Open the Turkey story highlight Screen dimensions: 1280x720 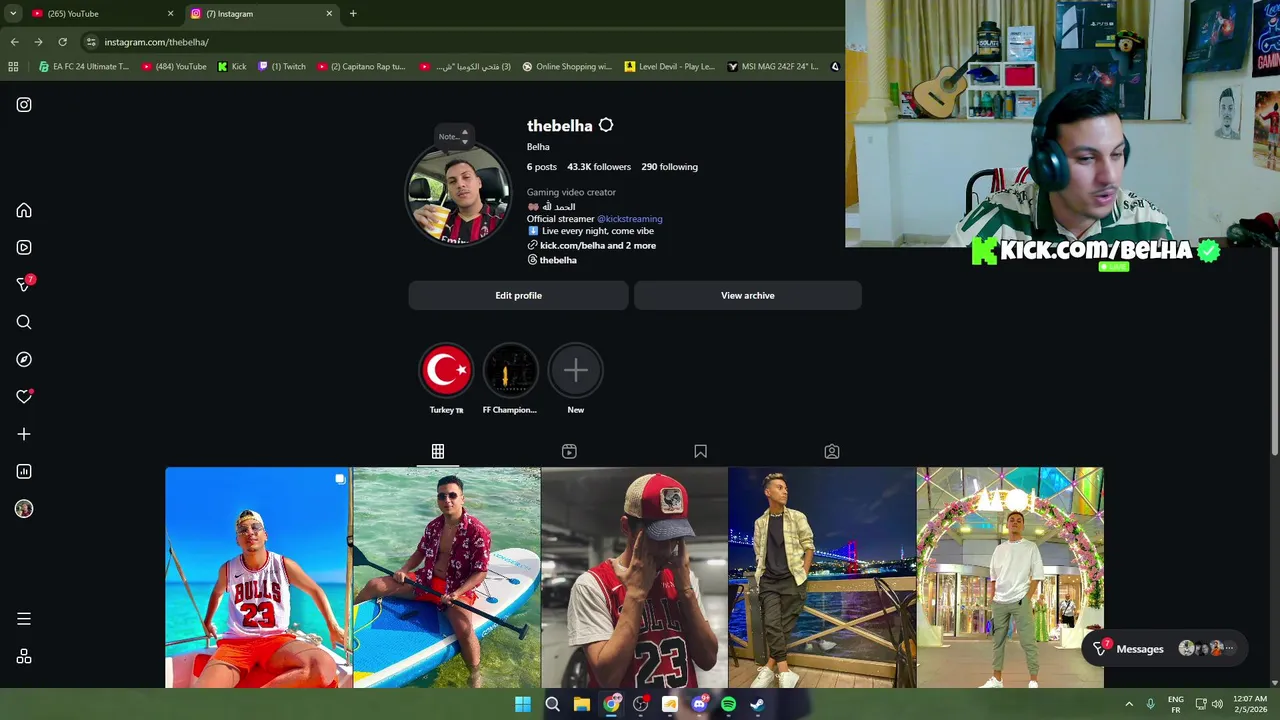[x=446, y=371]
